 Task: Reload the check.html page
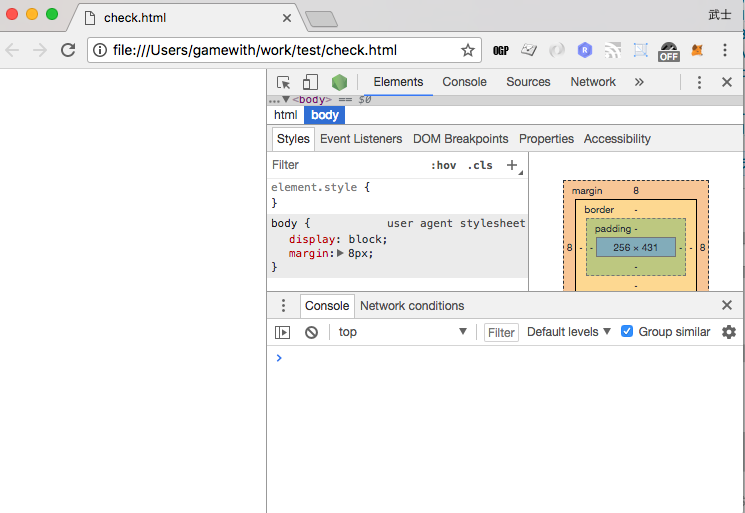(68, 50)
